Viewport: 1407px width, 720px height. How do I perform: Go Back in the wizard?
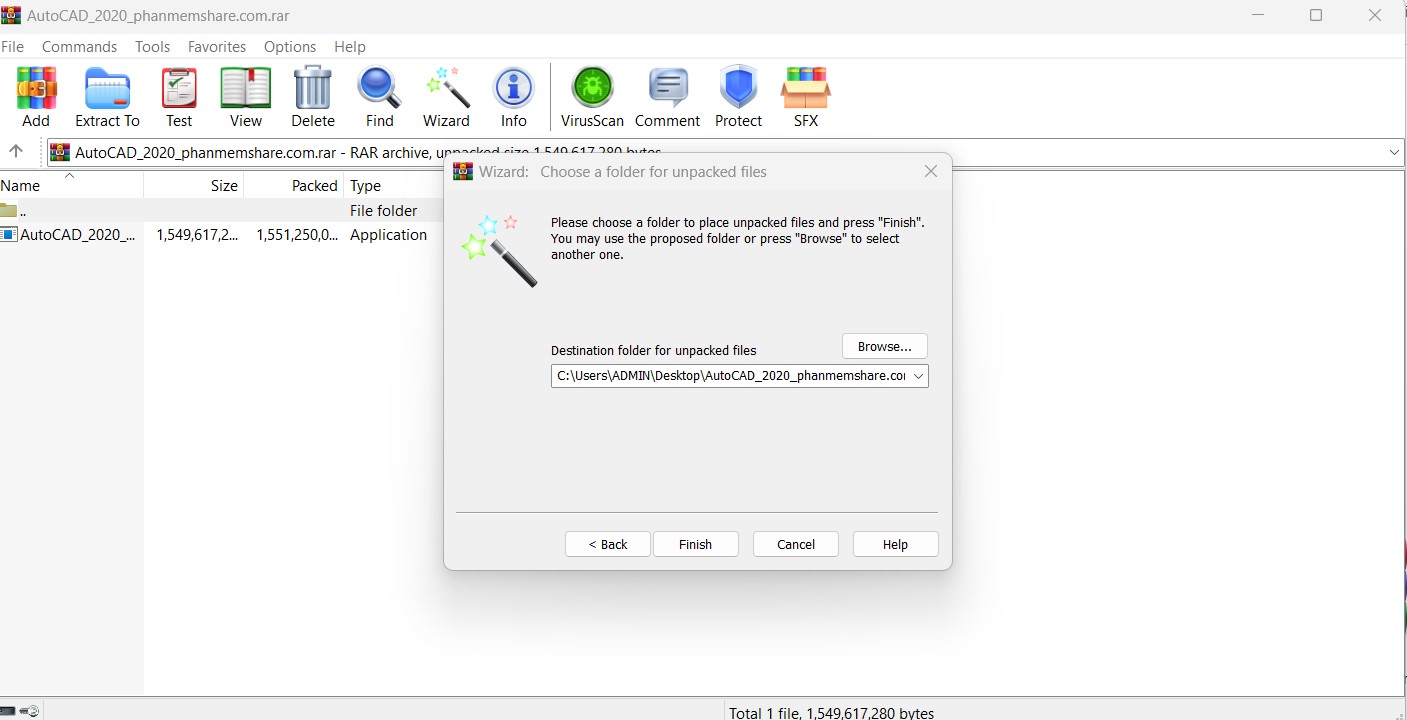pyautogui.click(x=608, y=544)
